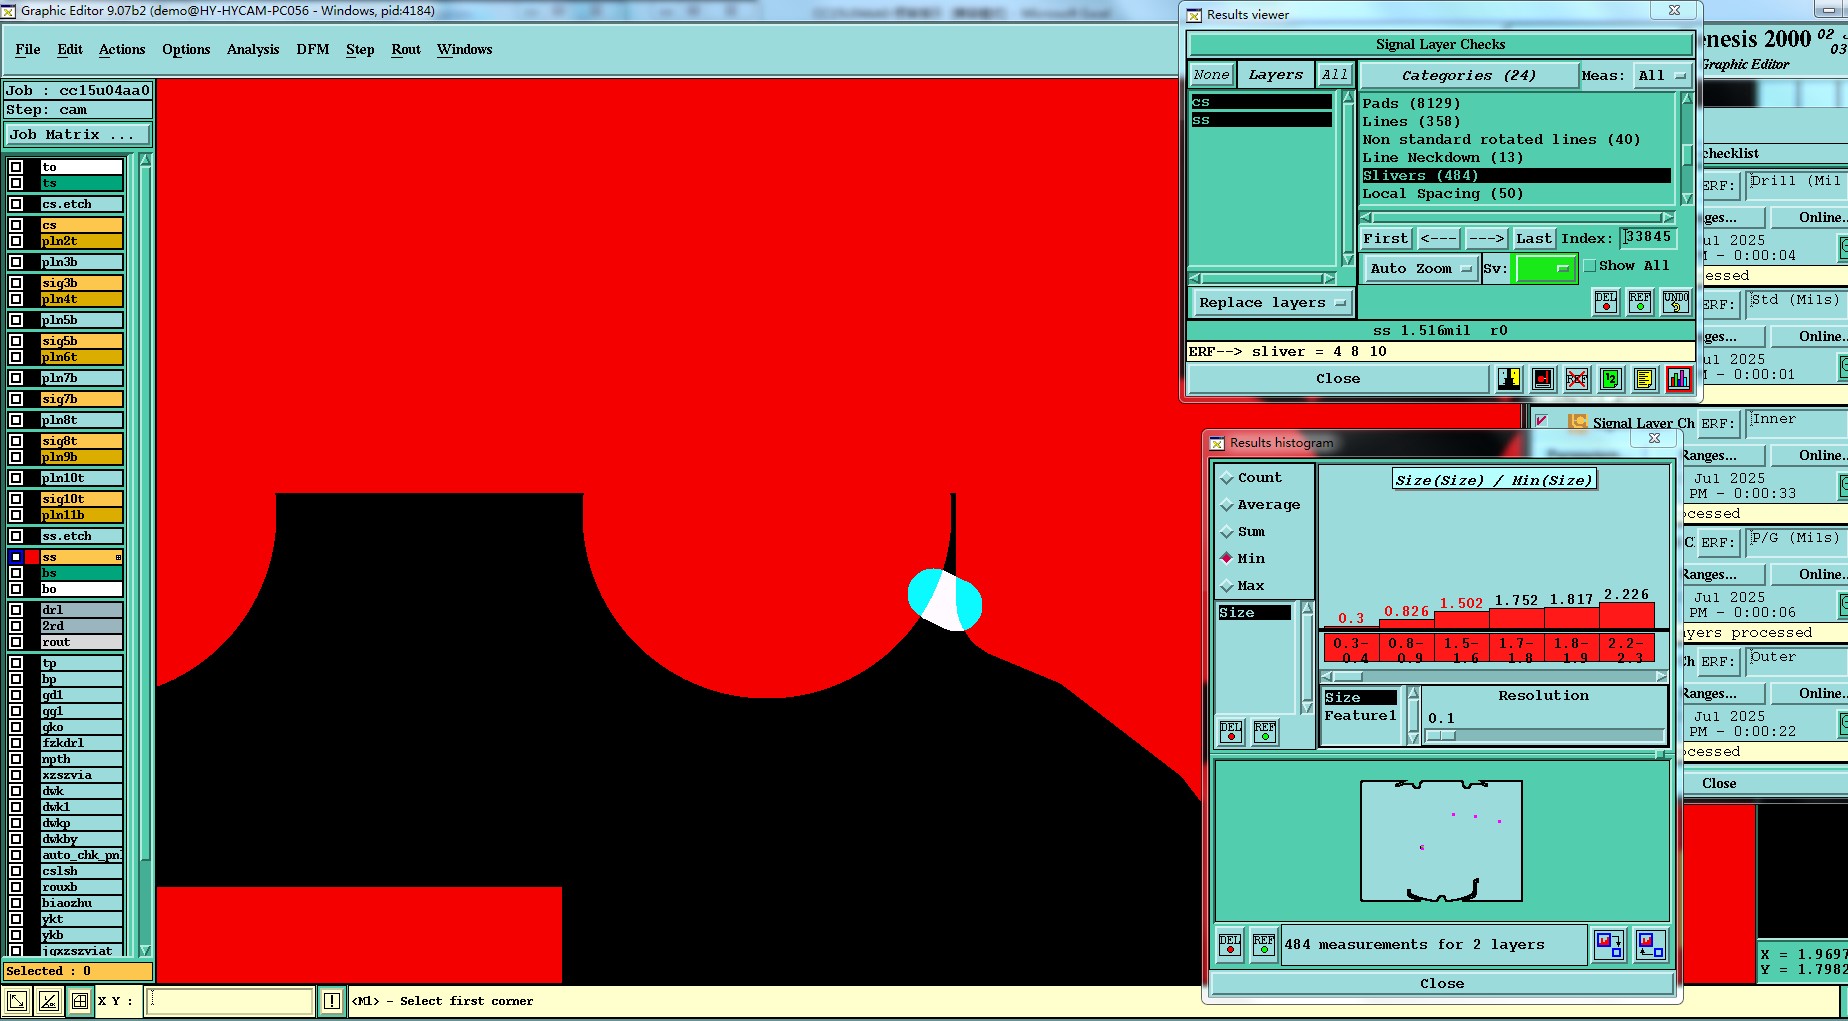1848x1021 pixels.
Task: Open Replace layers dropdown
Action: pyautogui.click(x=1272, y=303)
